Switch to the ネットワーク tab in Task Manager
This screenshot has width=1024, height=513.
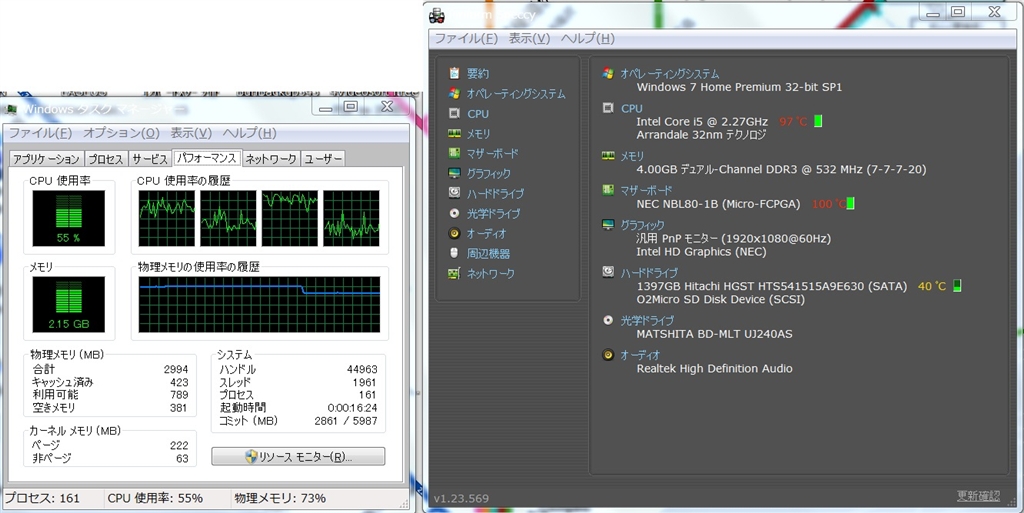coord(270,159)
